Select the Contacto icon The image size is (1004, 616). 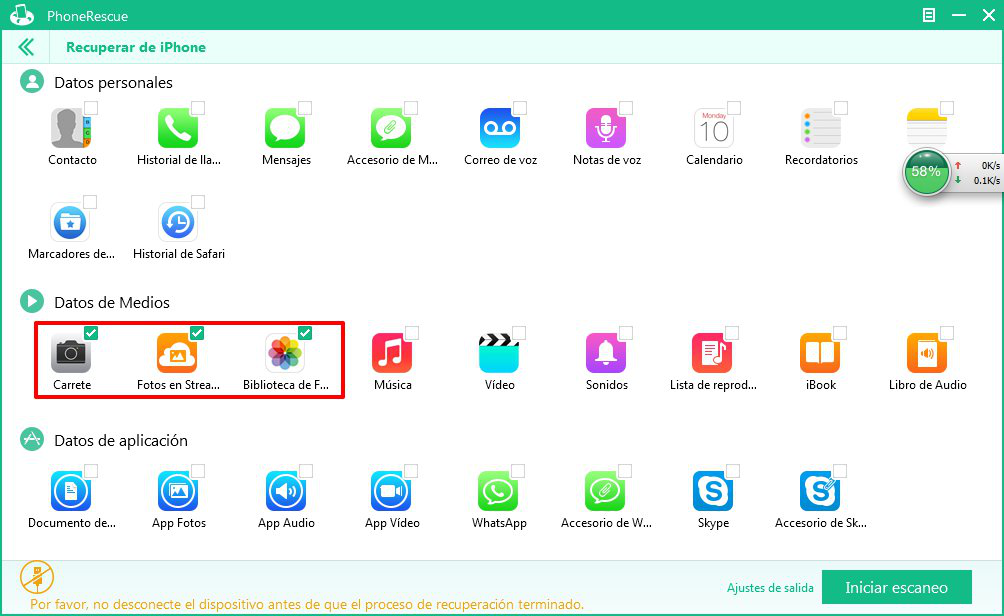point(71,128)
